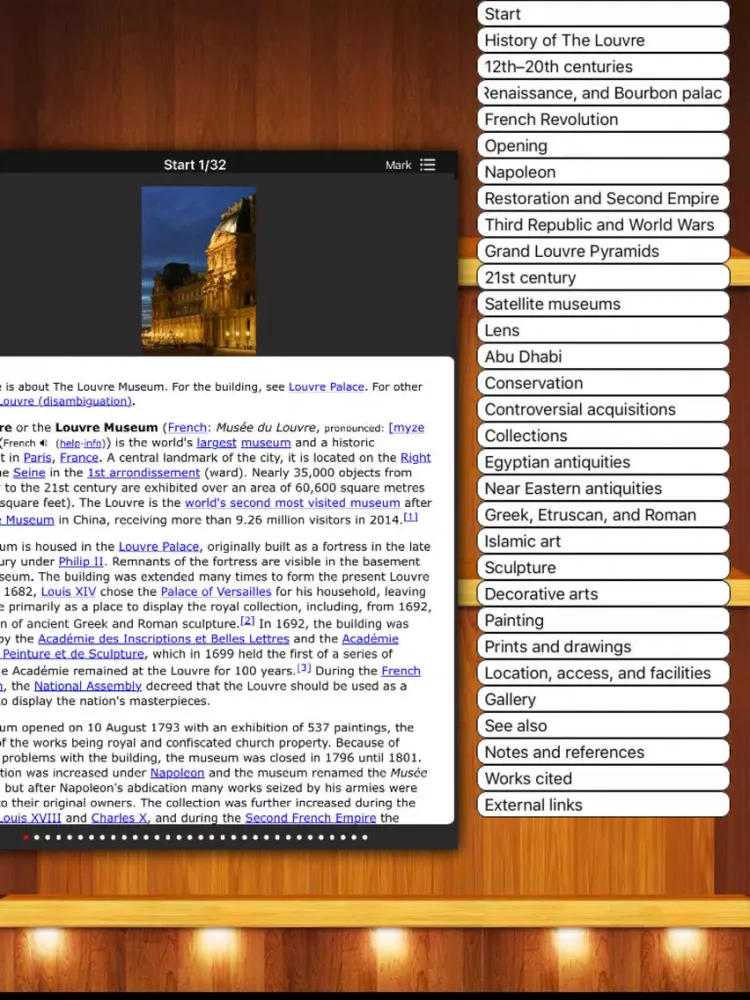Tap the Mark button
The height and width of the screenshot is (1000, 750).
click(x=398, y=165)
